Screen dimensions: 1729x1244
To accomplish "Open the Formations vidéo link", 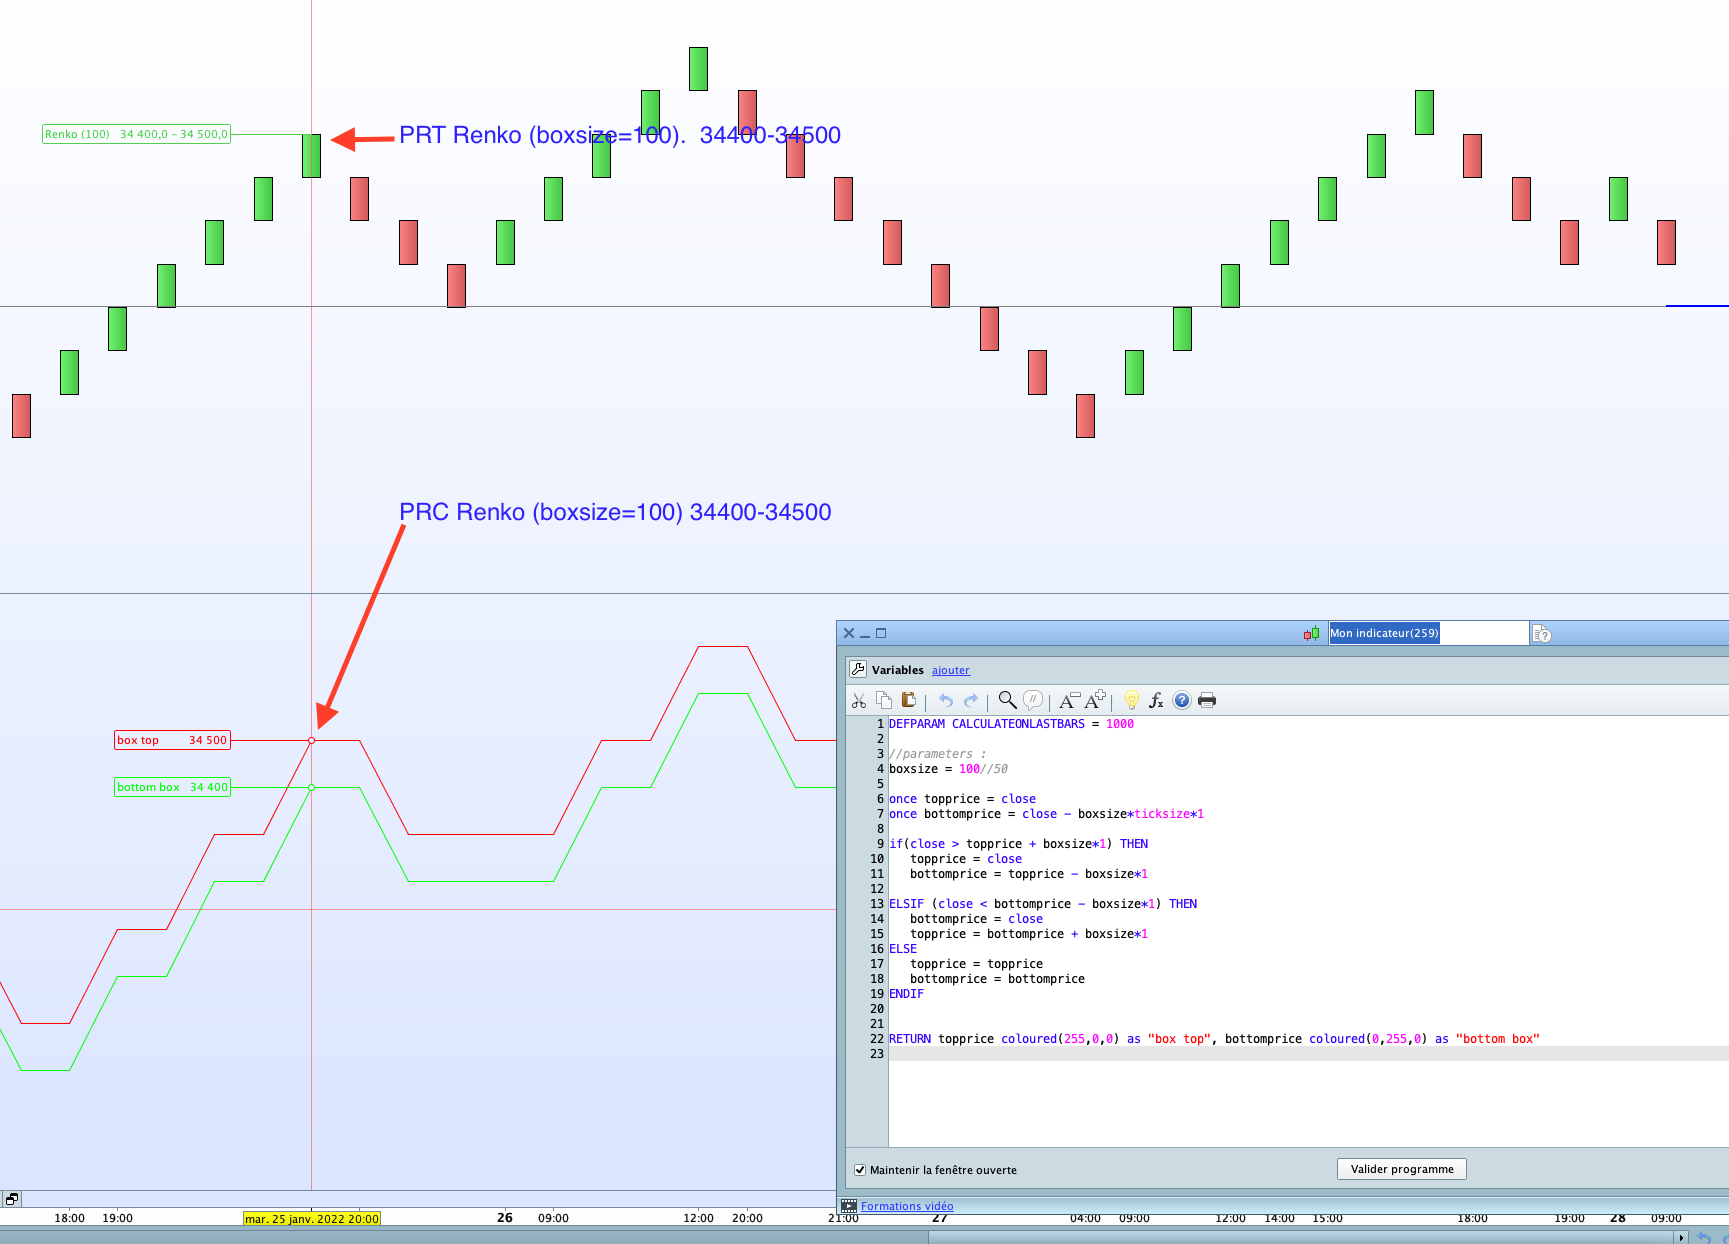I will click(907, 1206).
